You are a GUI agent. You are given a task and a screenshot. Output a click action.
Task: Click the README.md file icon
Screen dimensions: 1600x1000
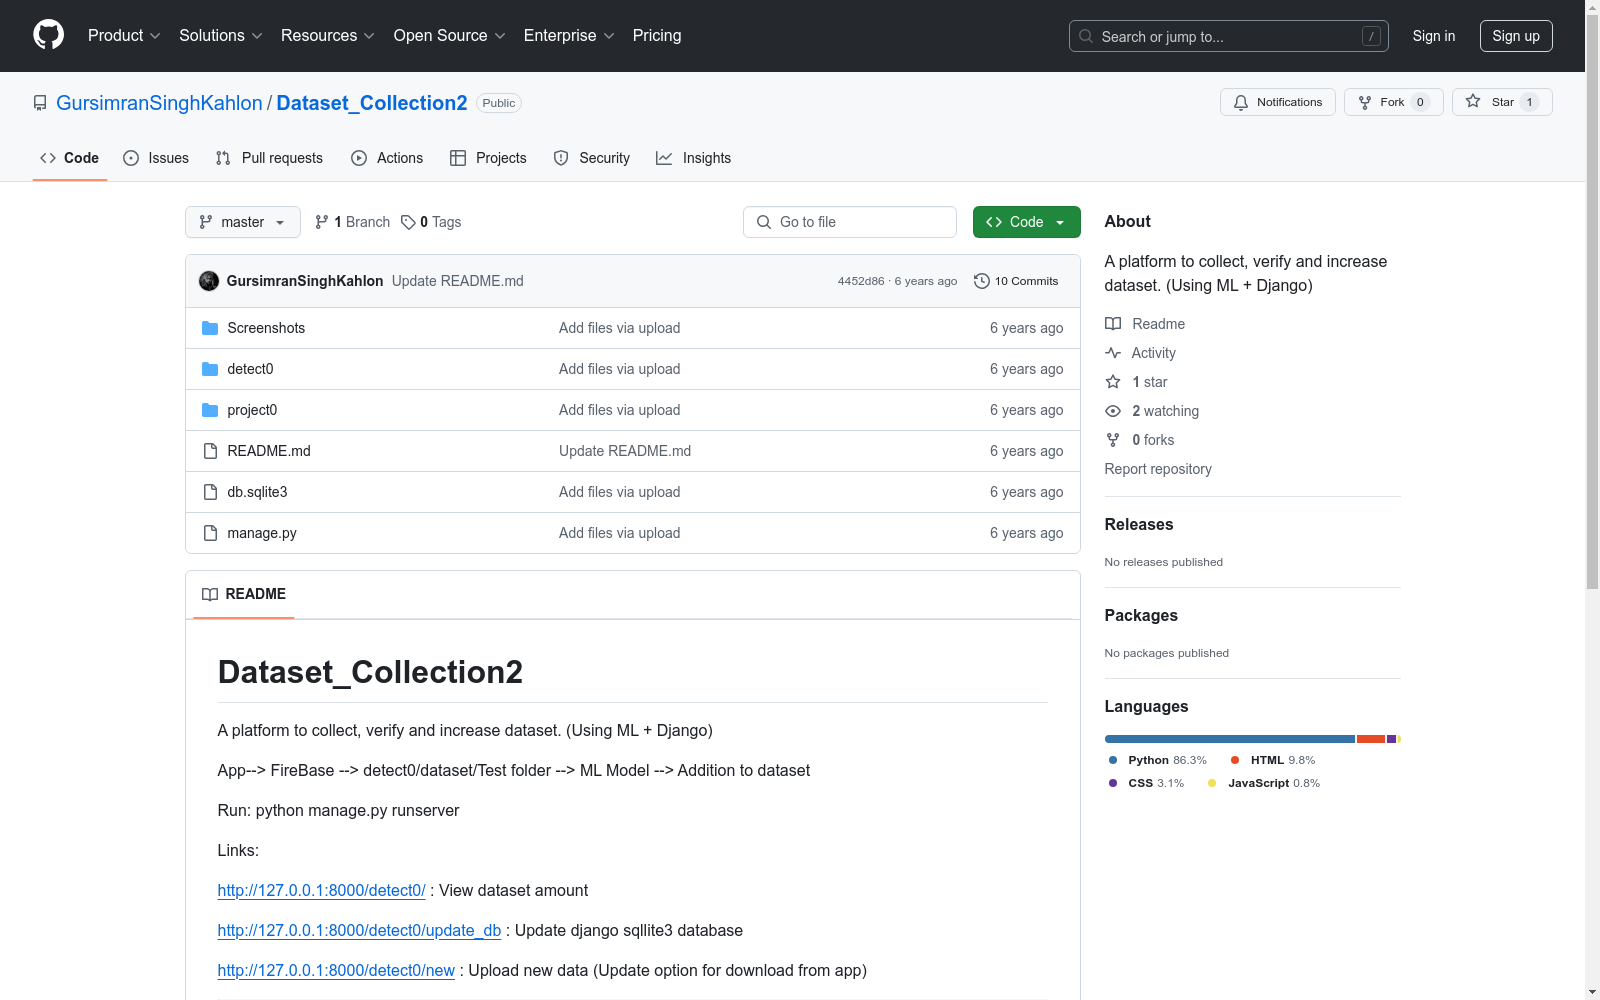[x=210, y=451]
